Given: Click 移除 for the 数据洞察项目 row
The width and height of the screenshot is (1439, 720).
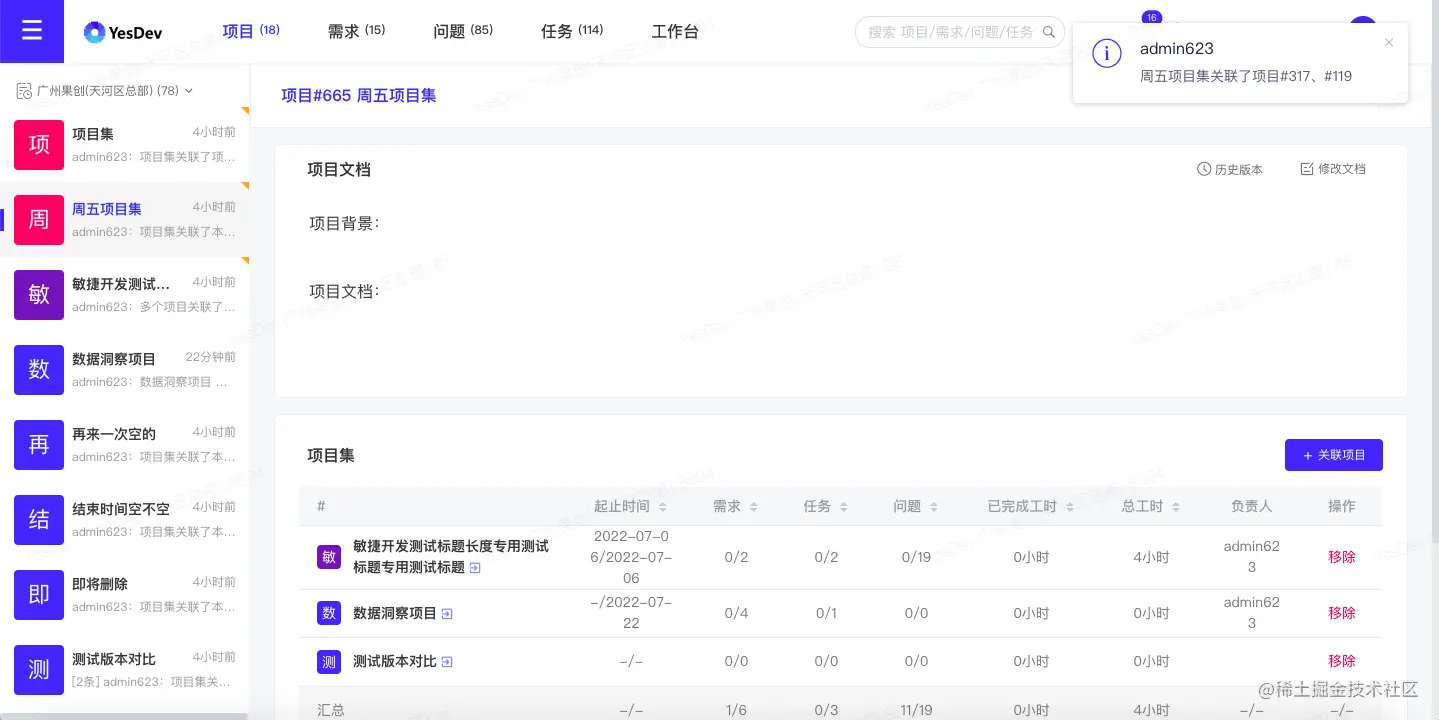Looking at the screenshot, I should click(x=1341, y=613).
